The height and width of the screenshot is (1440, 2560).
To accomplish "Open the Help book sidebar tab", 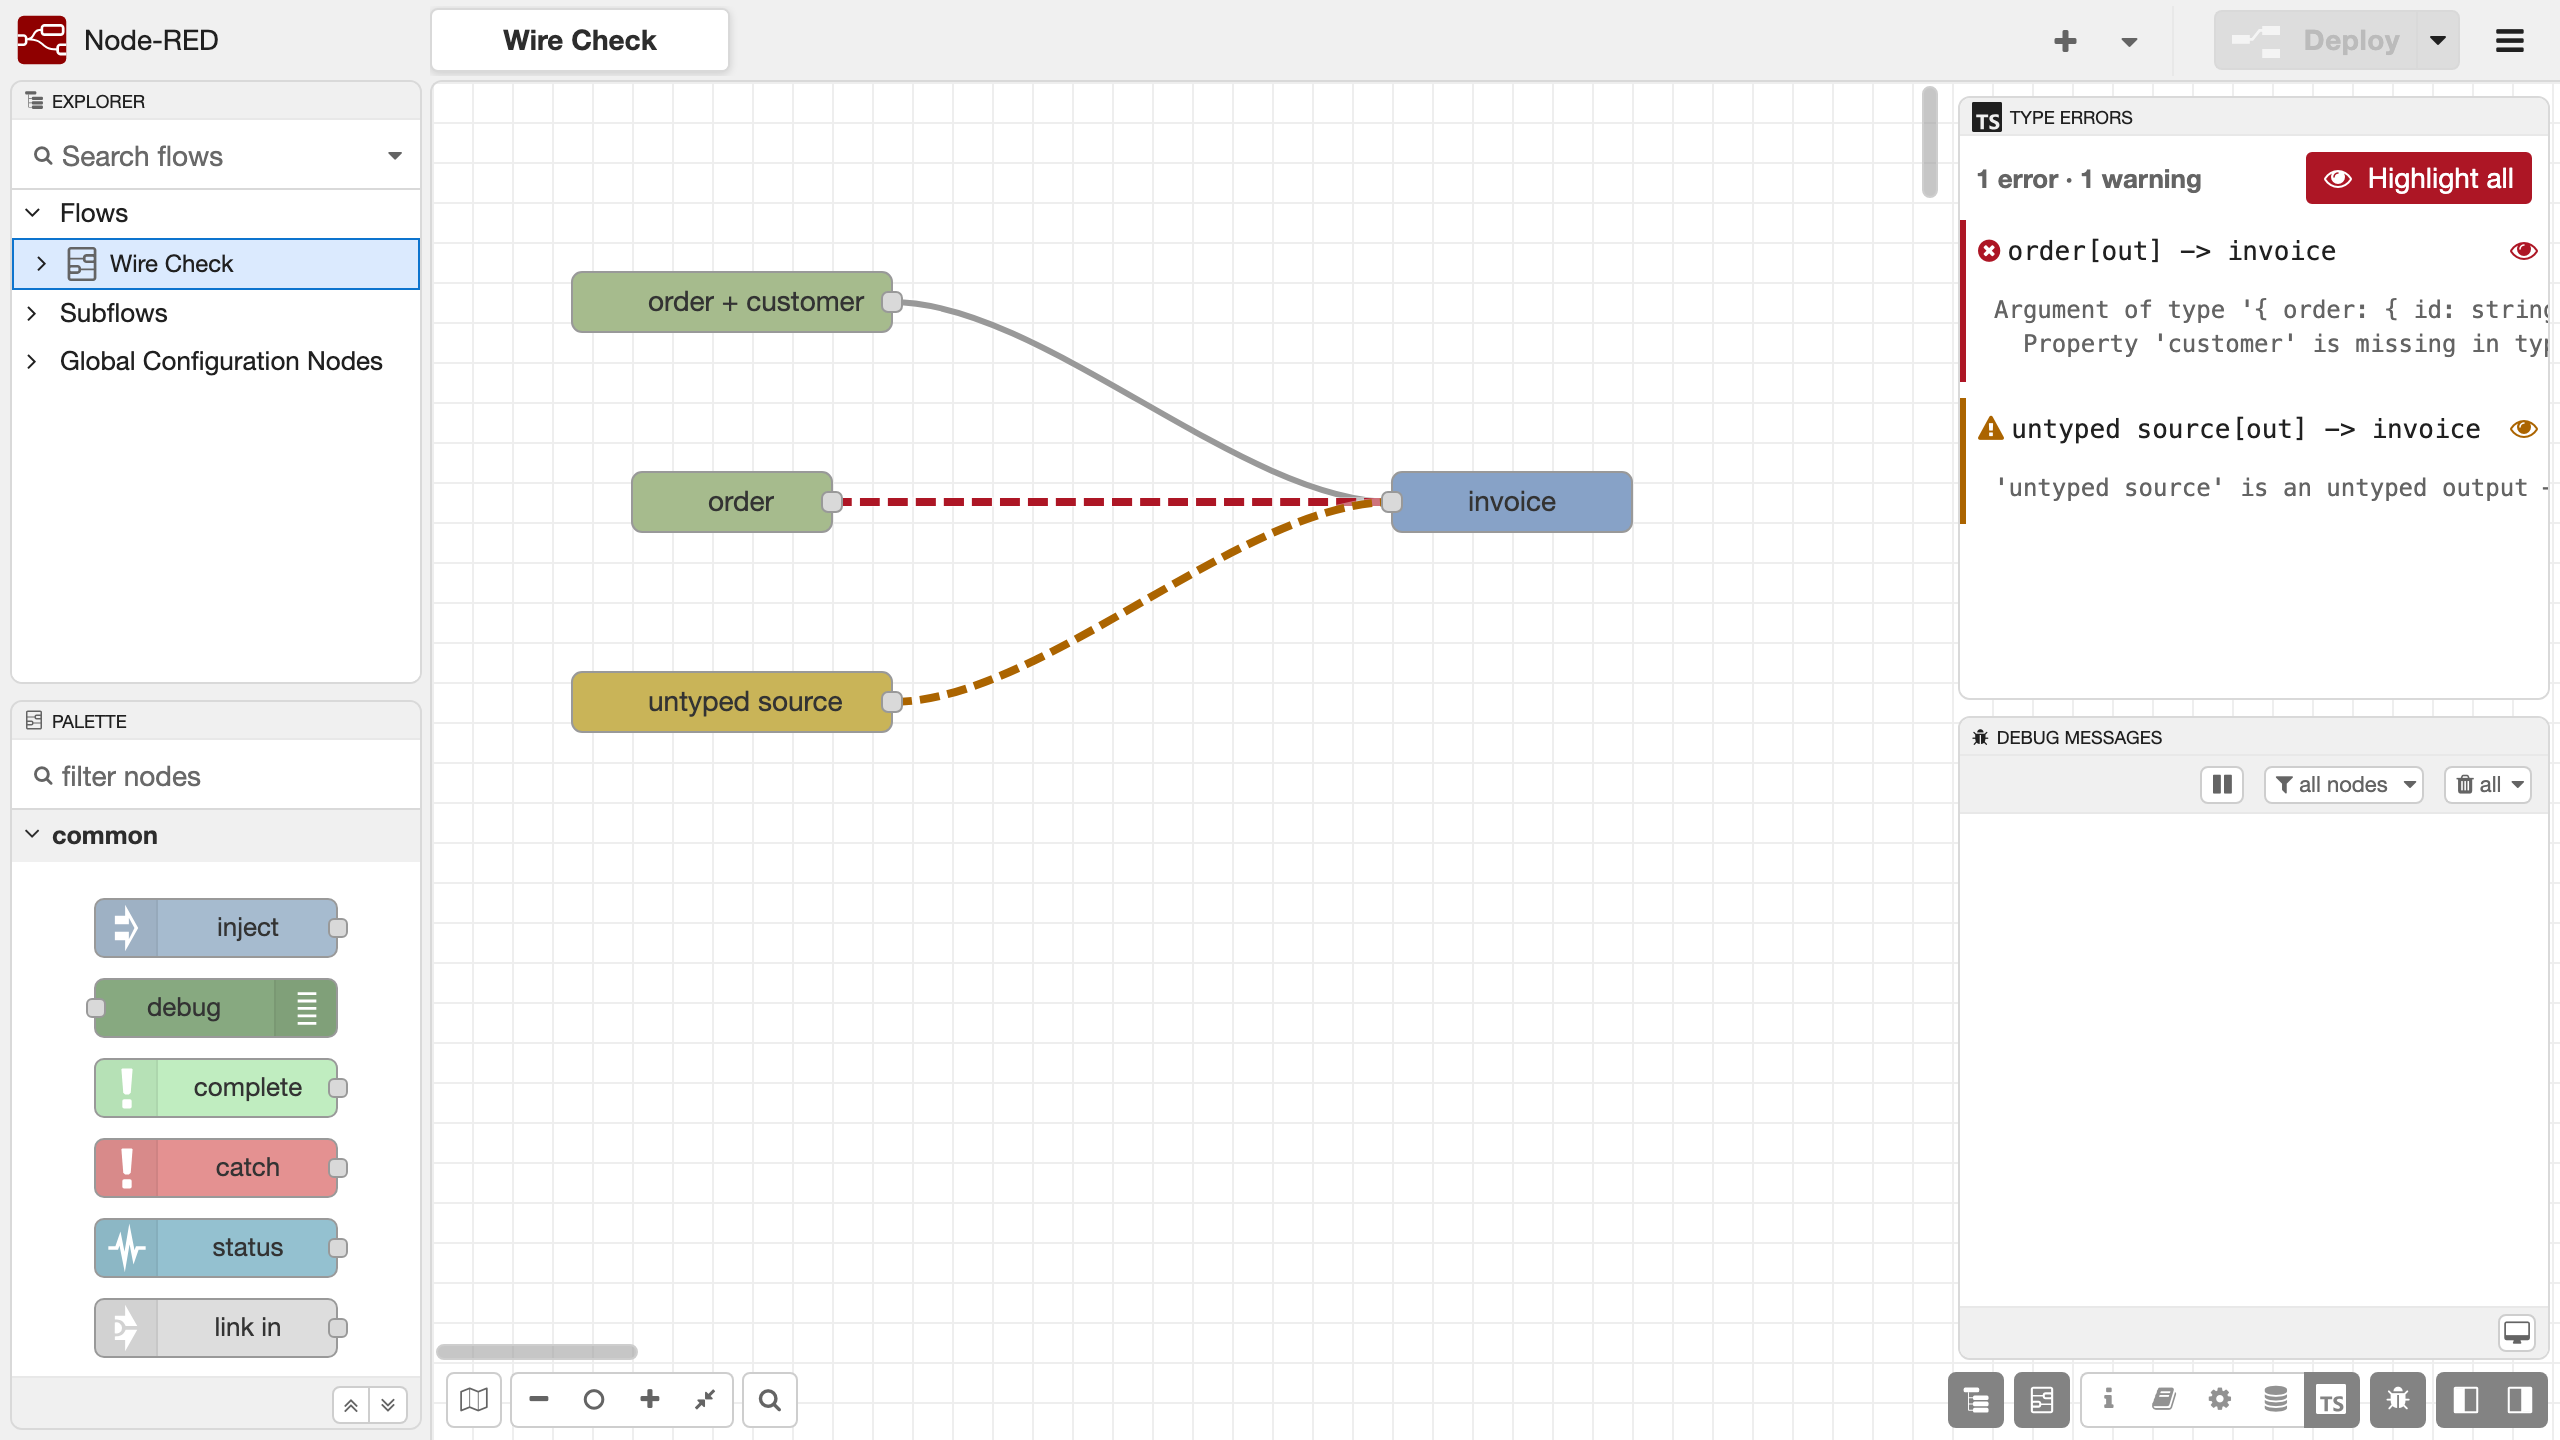I will point(2163,1400).
